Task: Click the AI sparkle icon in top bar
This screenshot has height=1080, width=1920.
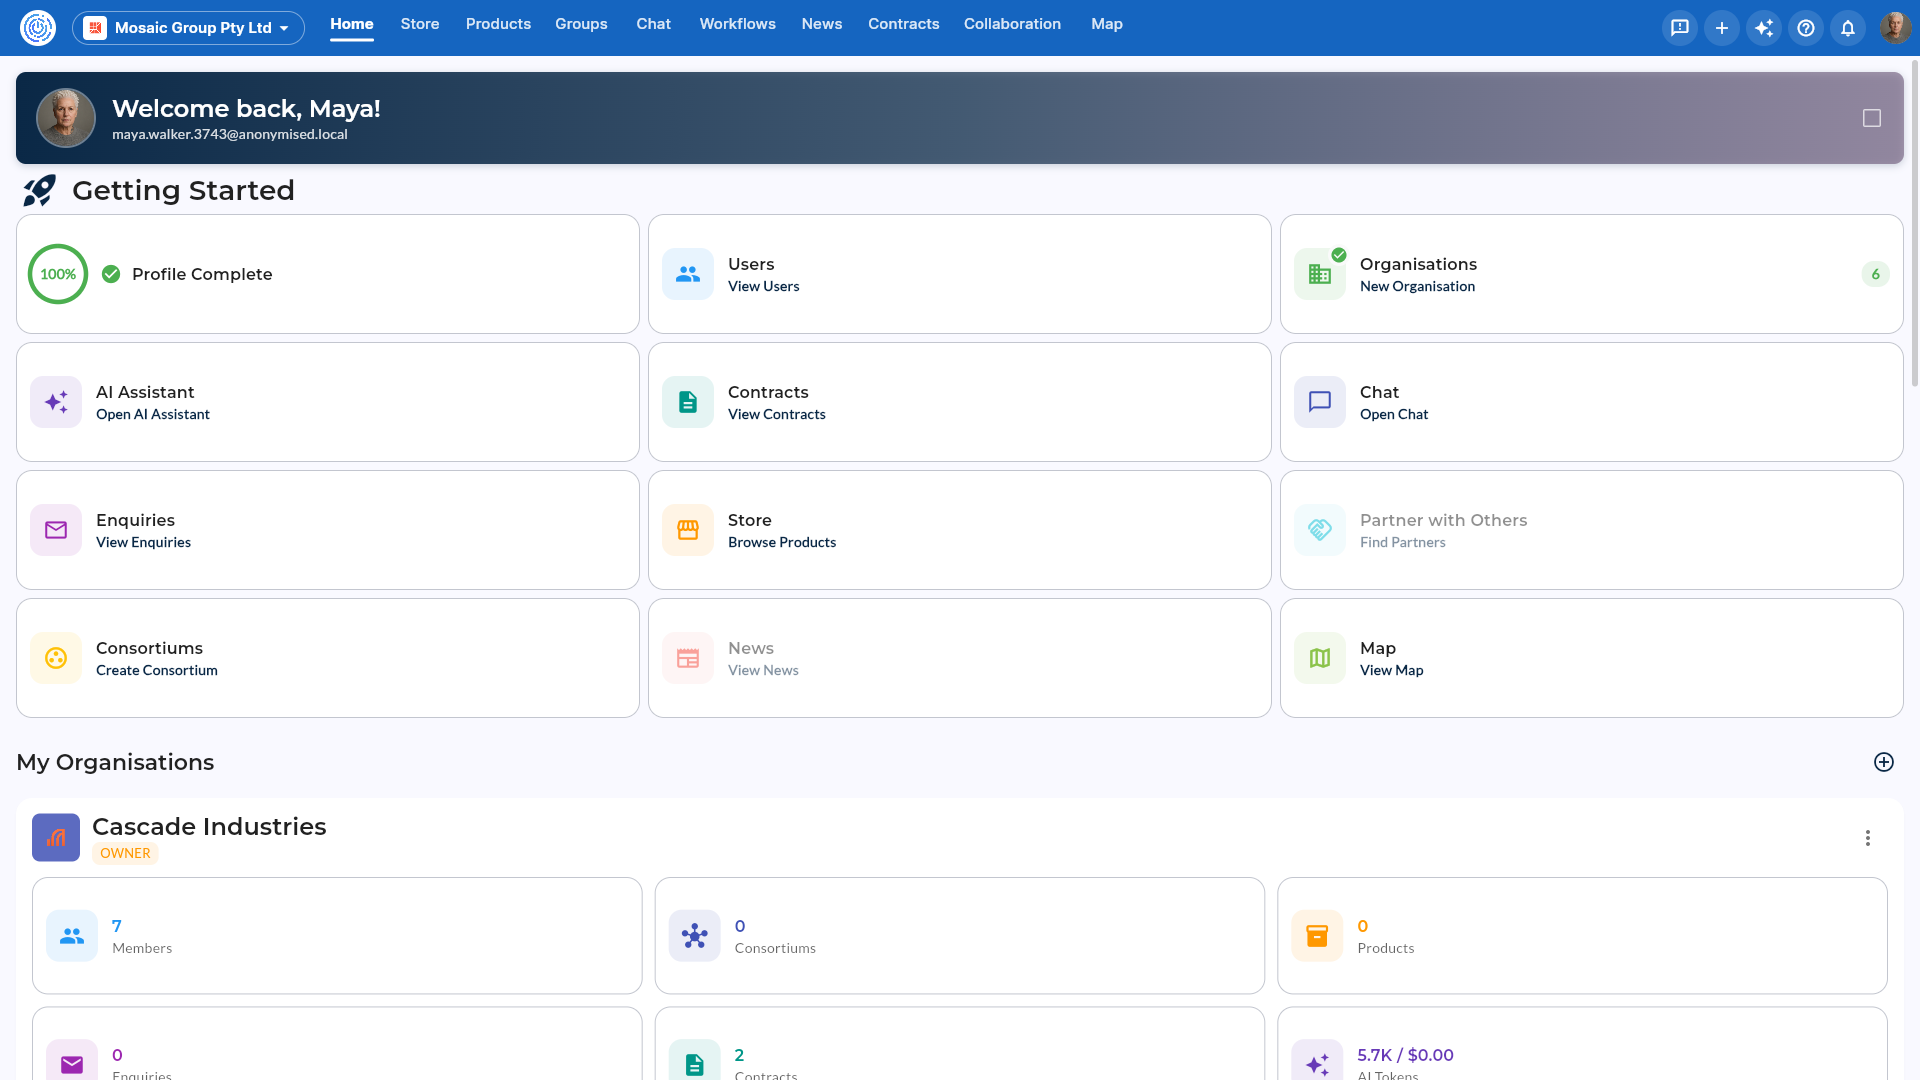Action: (x=1764, y=28)
